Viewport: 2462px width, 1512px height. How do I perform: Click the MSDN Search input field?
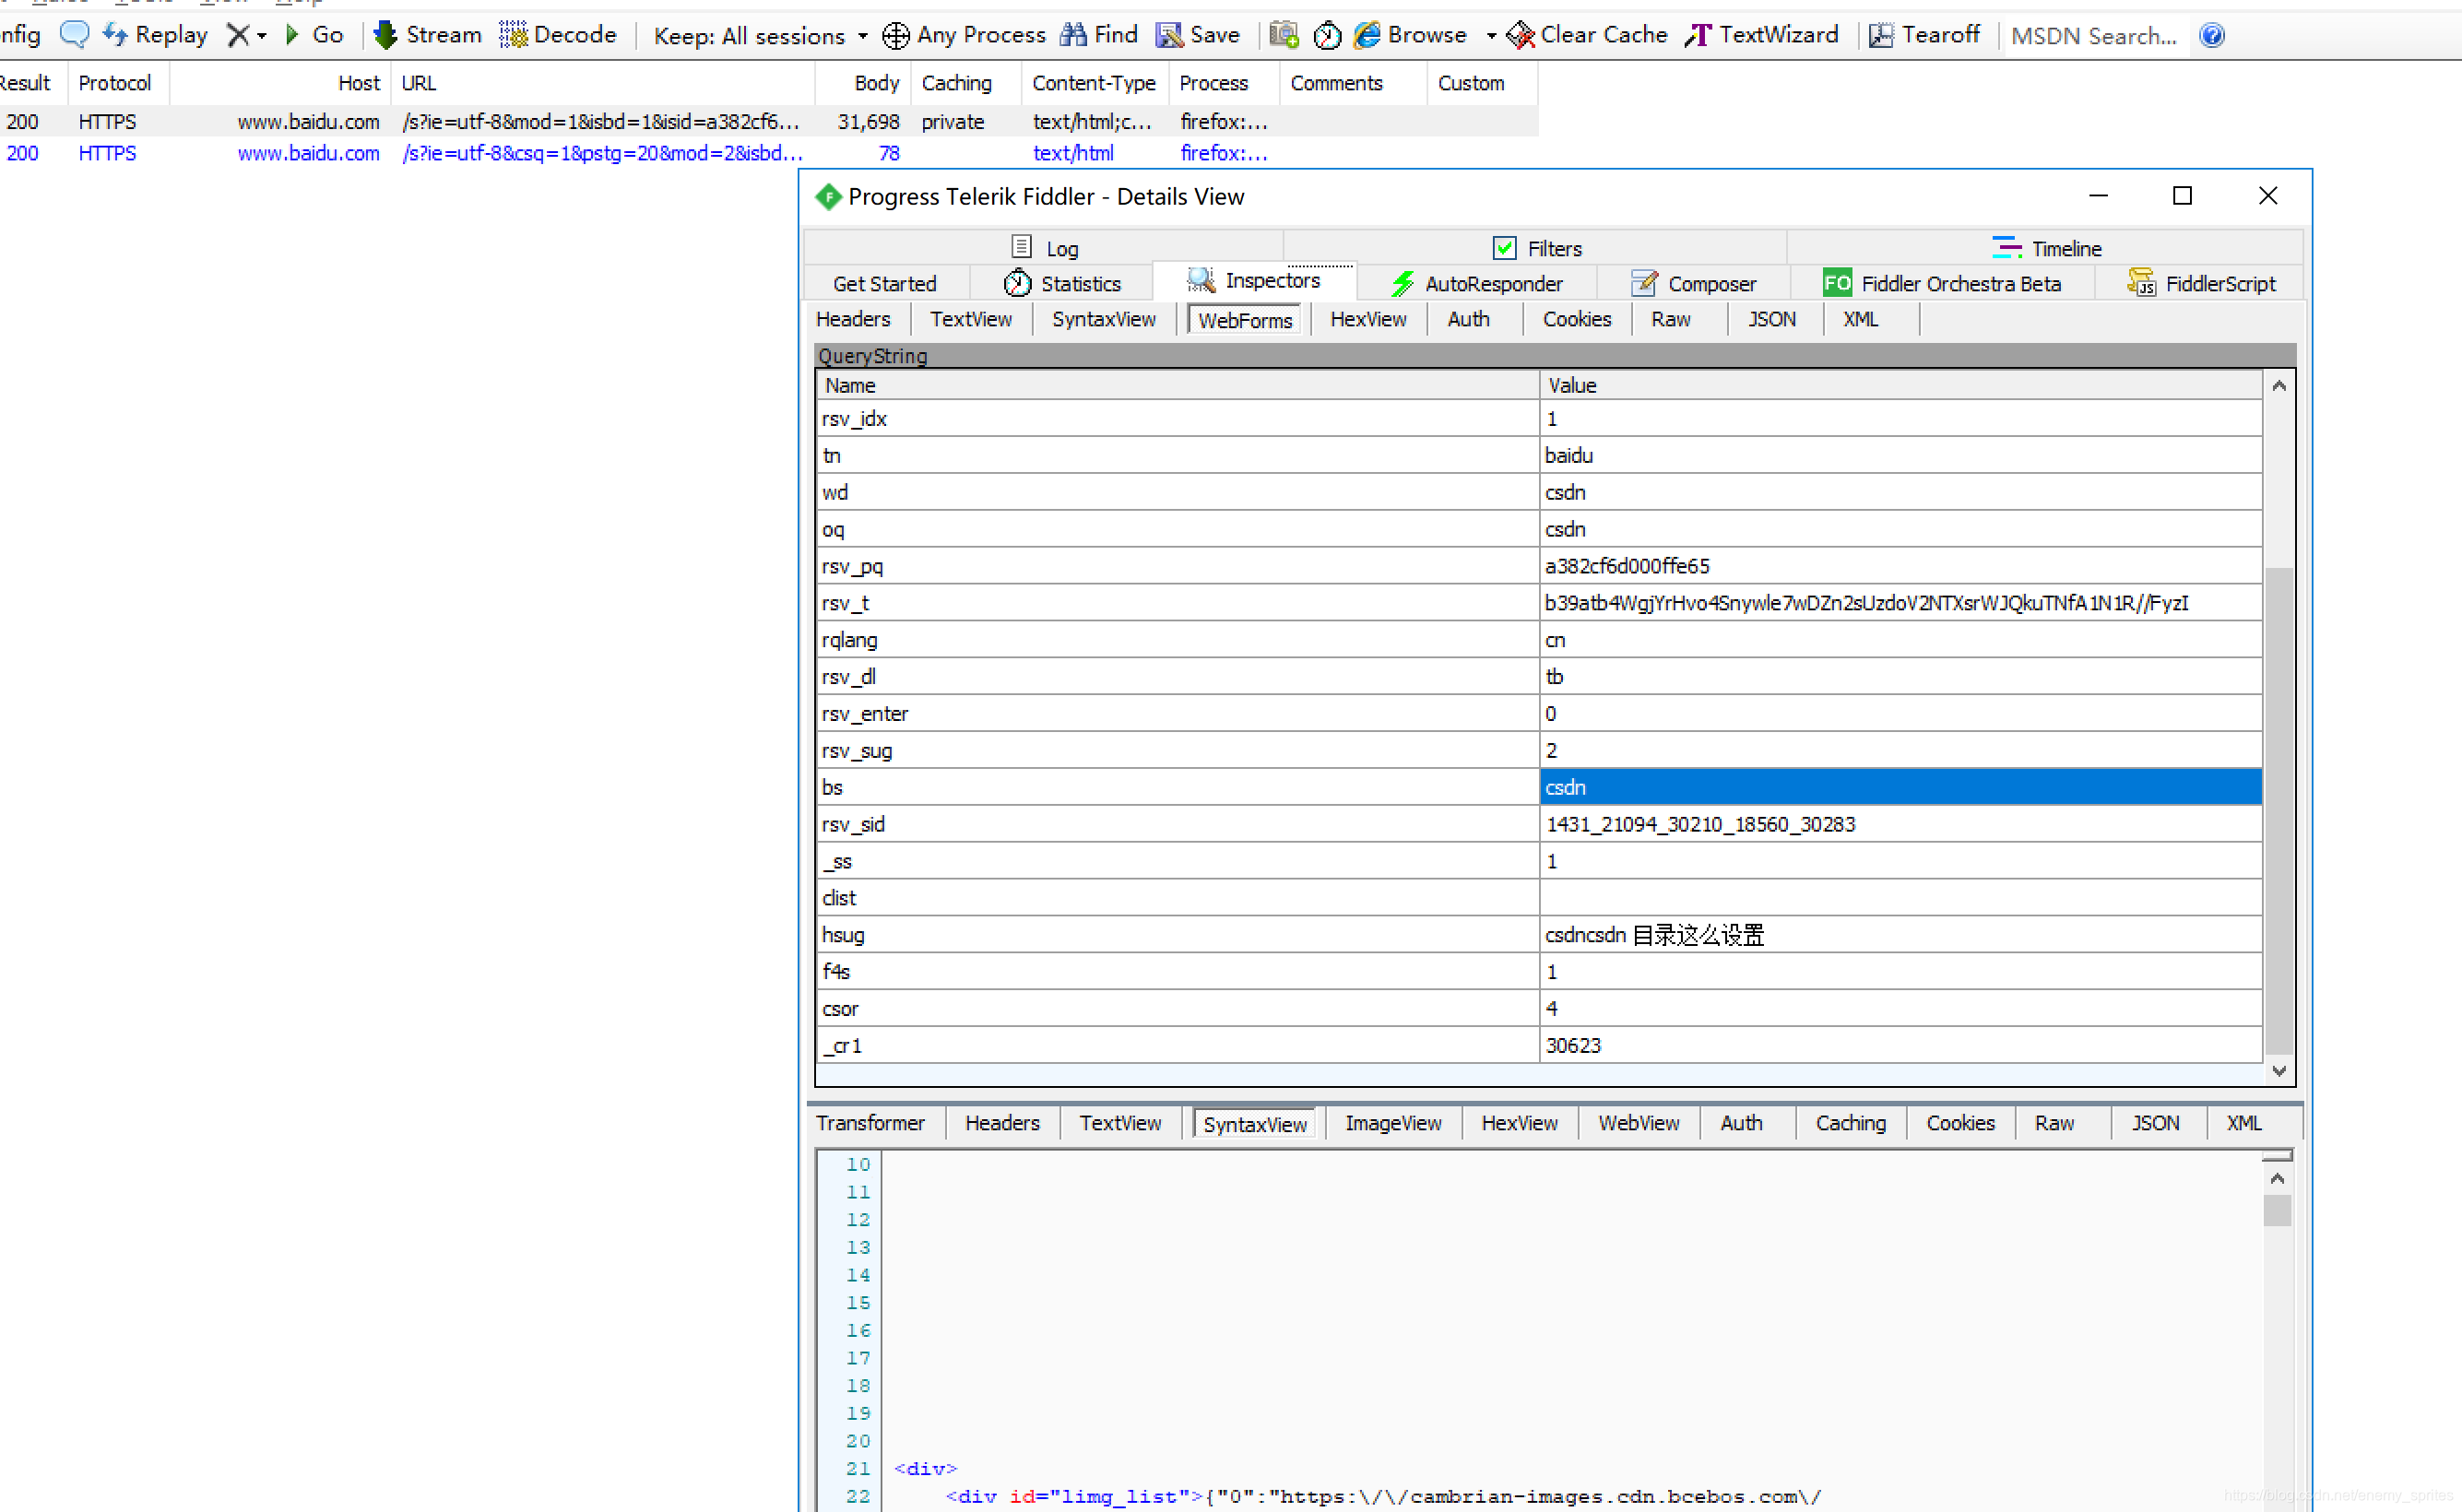[x=2094, y=36]
